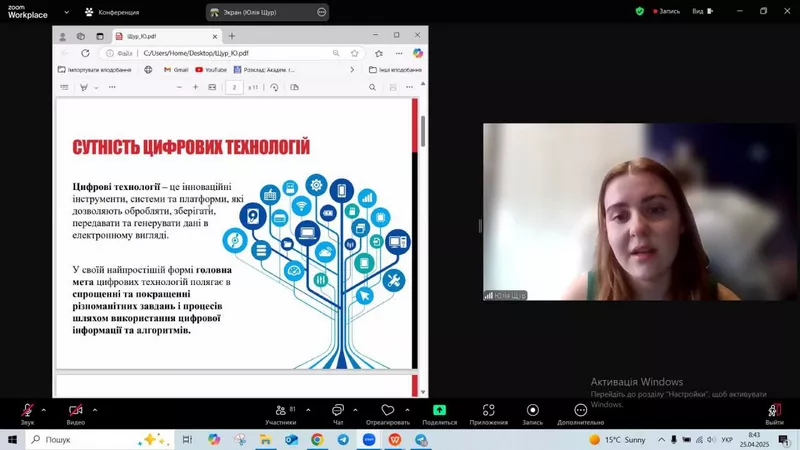800x450 pixels.
Task: Open a new tab with plus button
Action: coord(232,36)
